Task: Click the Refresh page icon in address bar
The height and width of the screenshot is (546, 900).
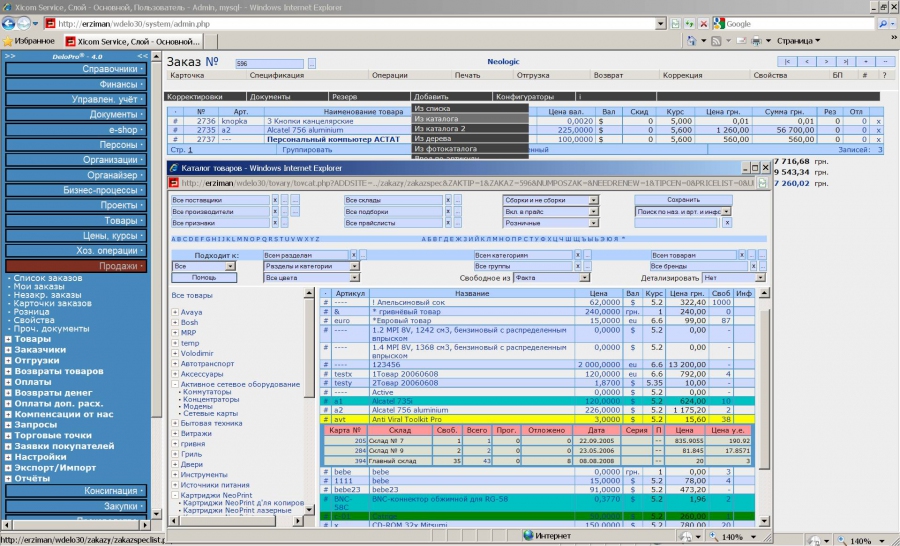Action: [687, 22]
